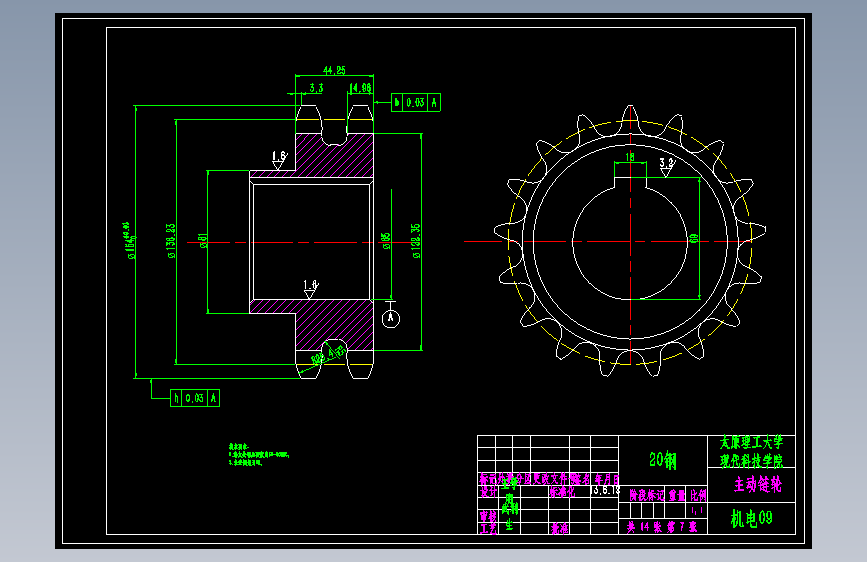The height and width of the screenshot is (562, 867).
Task: Select the lower 1.6 roughness symbol in bore
Action: (x=311, y=289)
